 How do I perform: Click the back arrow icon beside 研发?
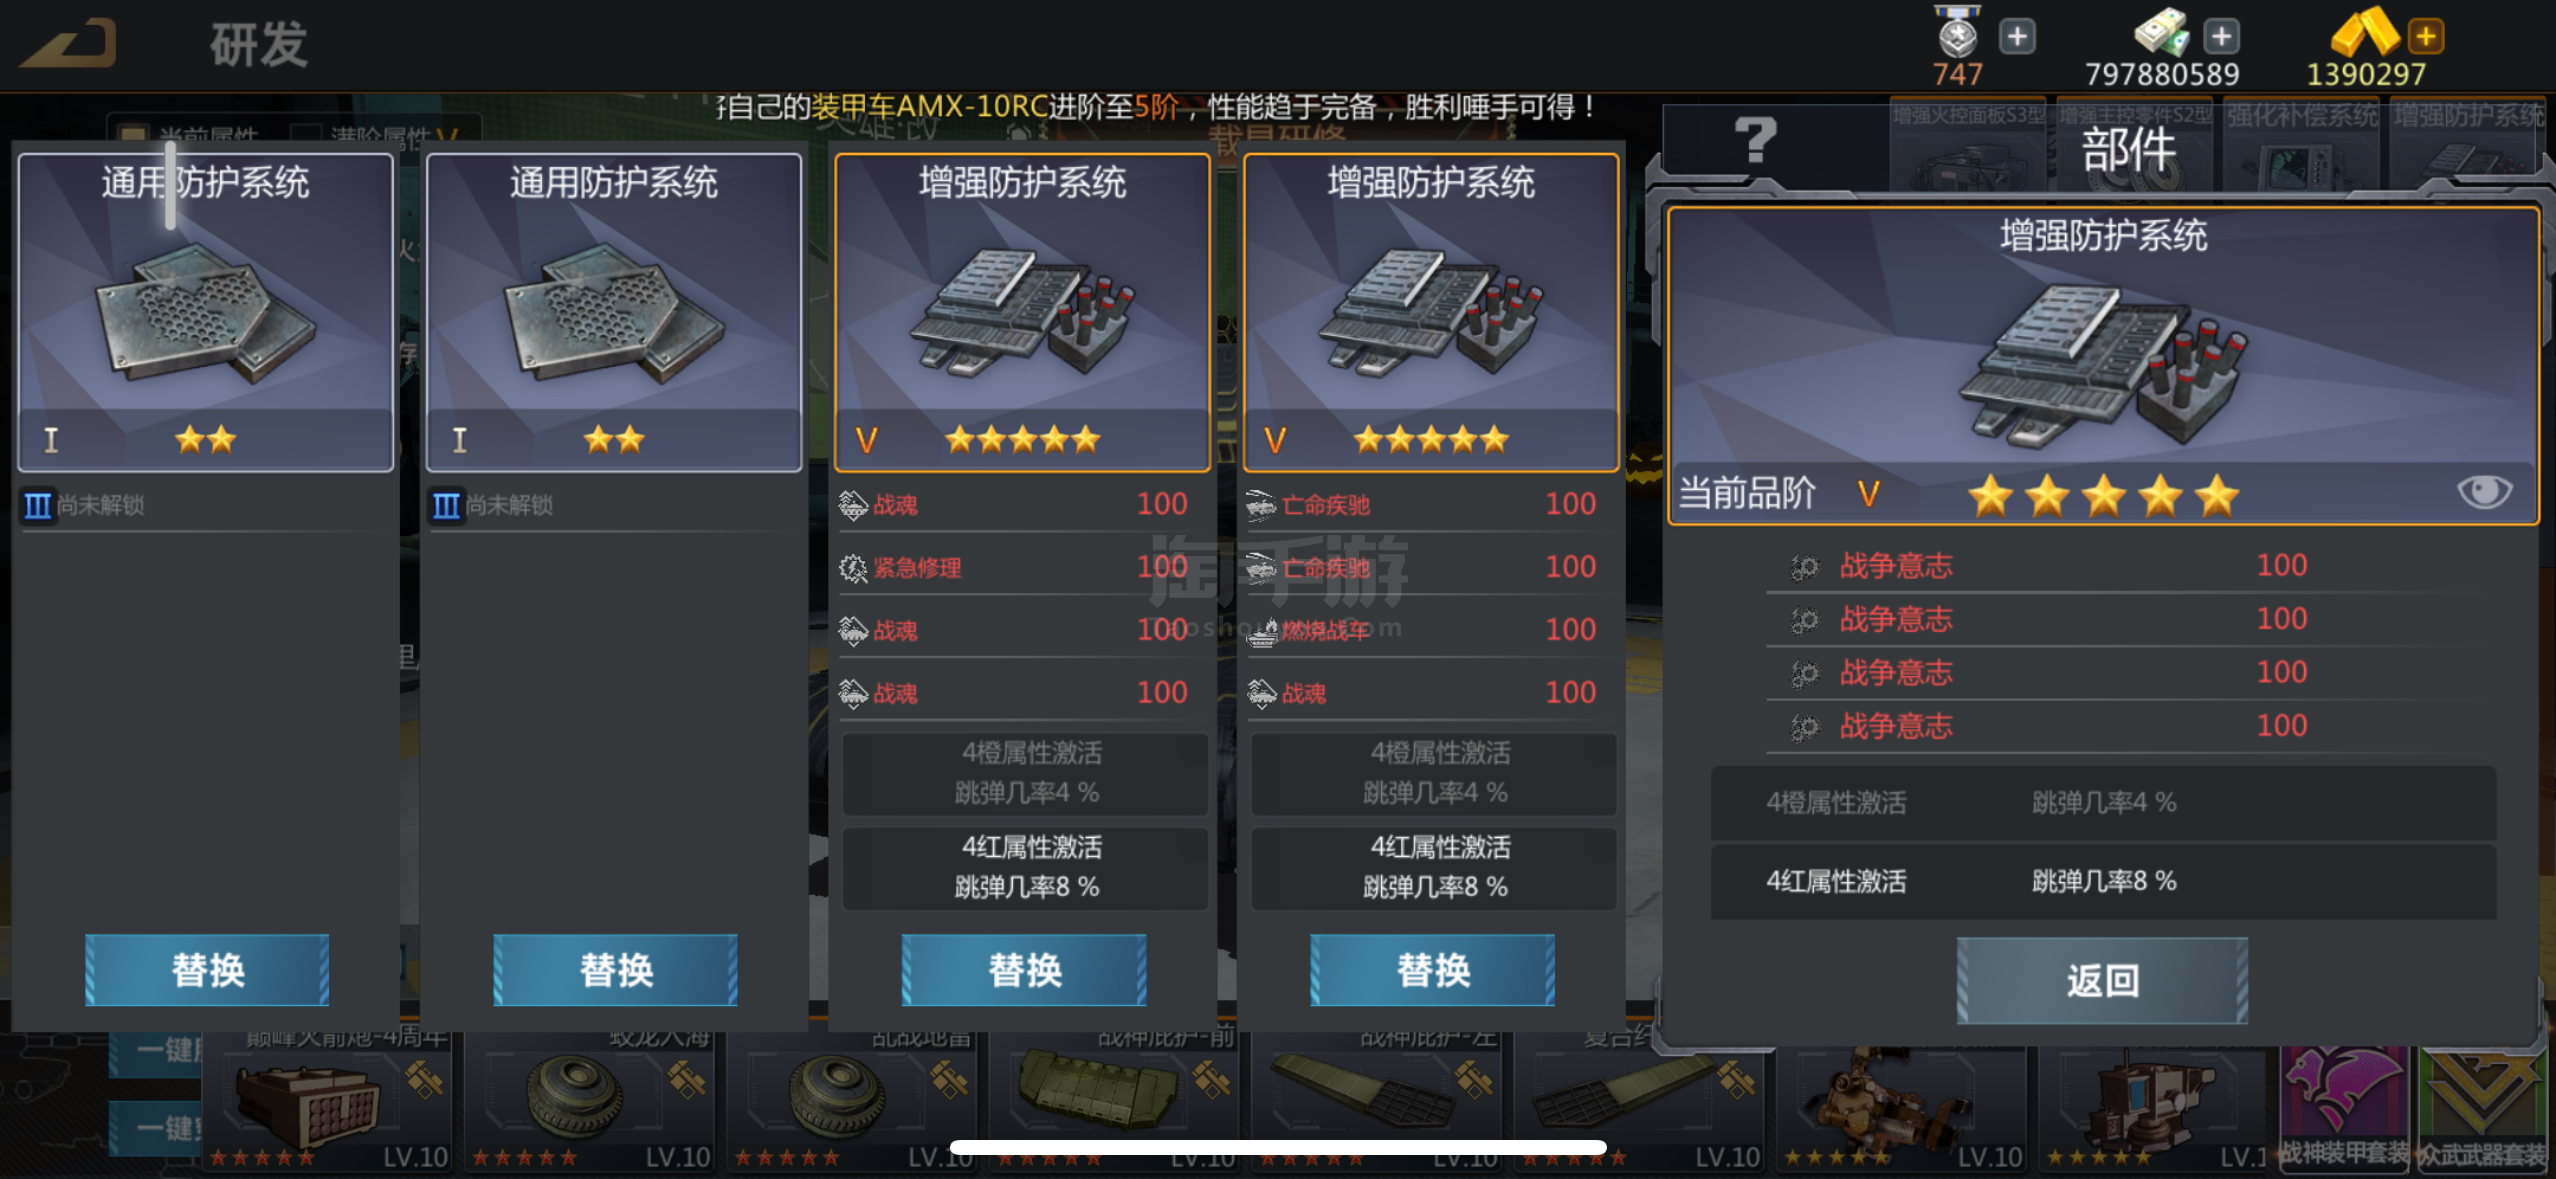70,44
